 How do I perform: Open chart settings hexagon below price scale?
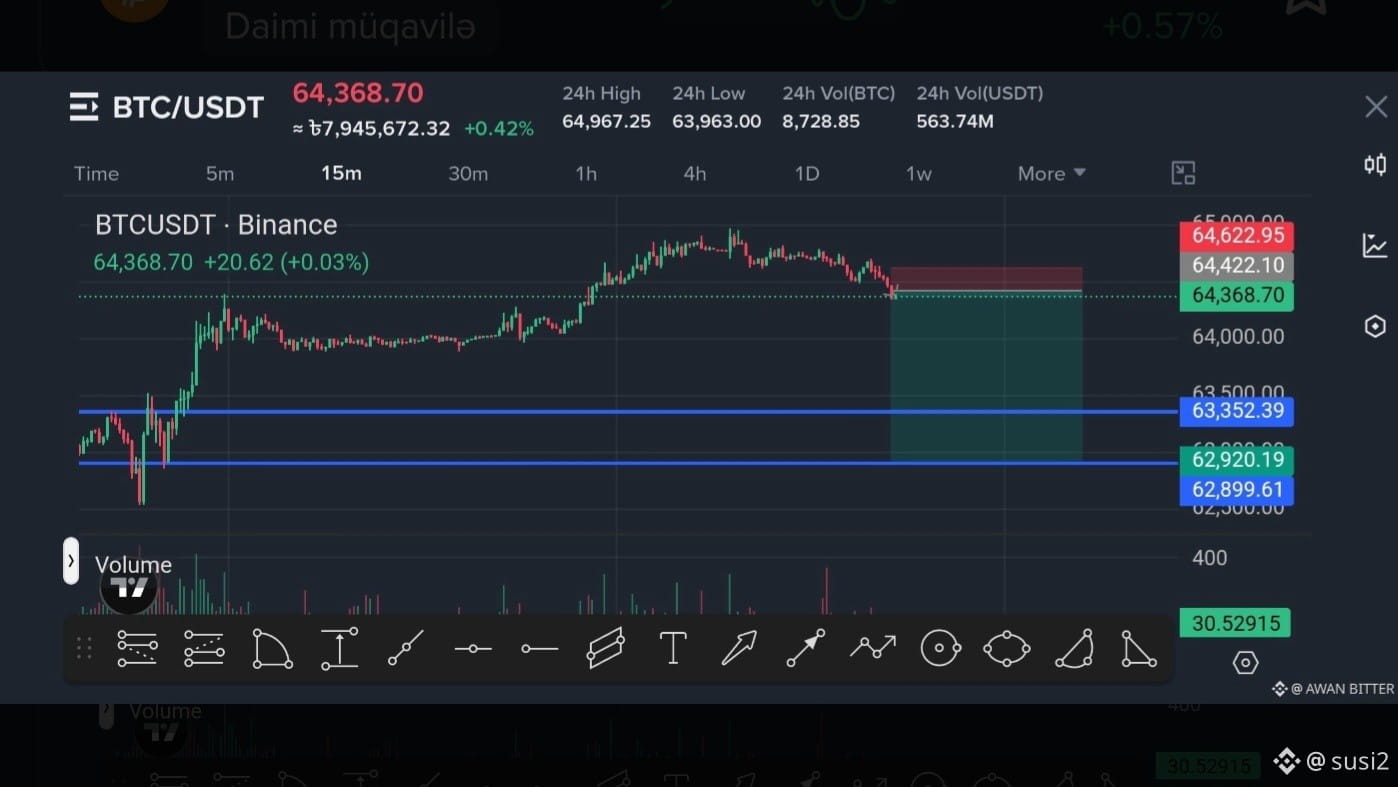pos(1245,662)
